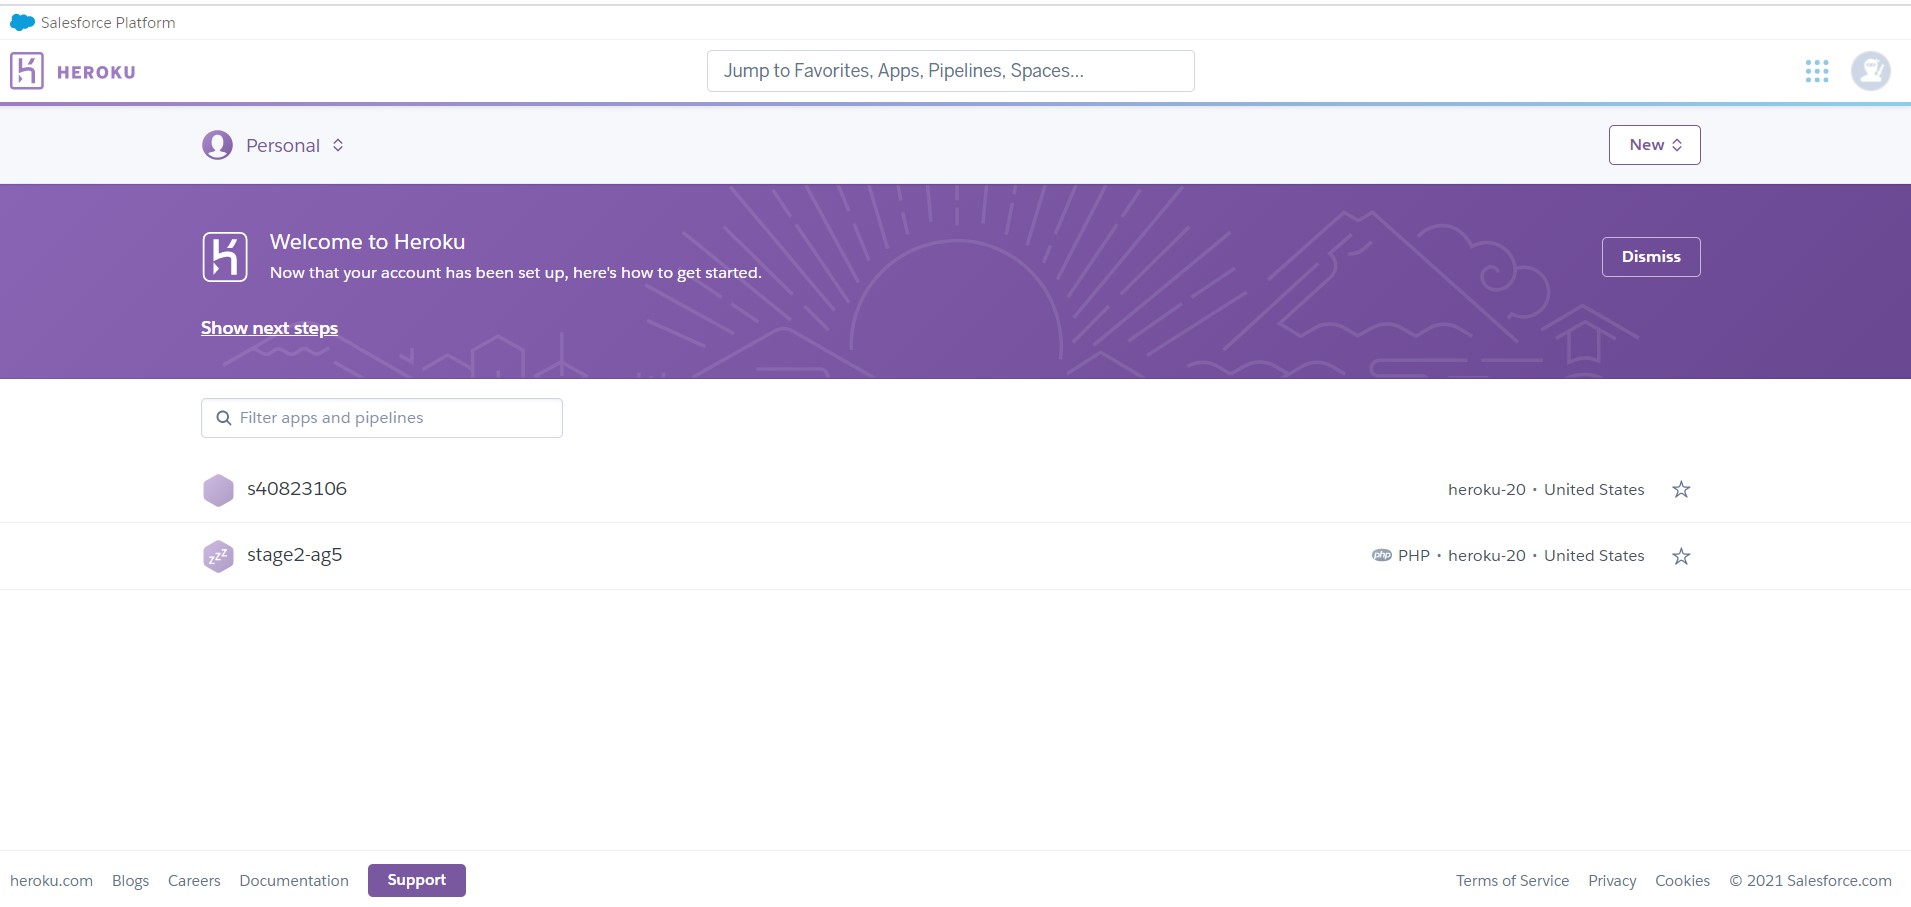Open the New dropdown button
Image resolution: width=1911 pixels, height=907 pixels.
point(1654,145)
